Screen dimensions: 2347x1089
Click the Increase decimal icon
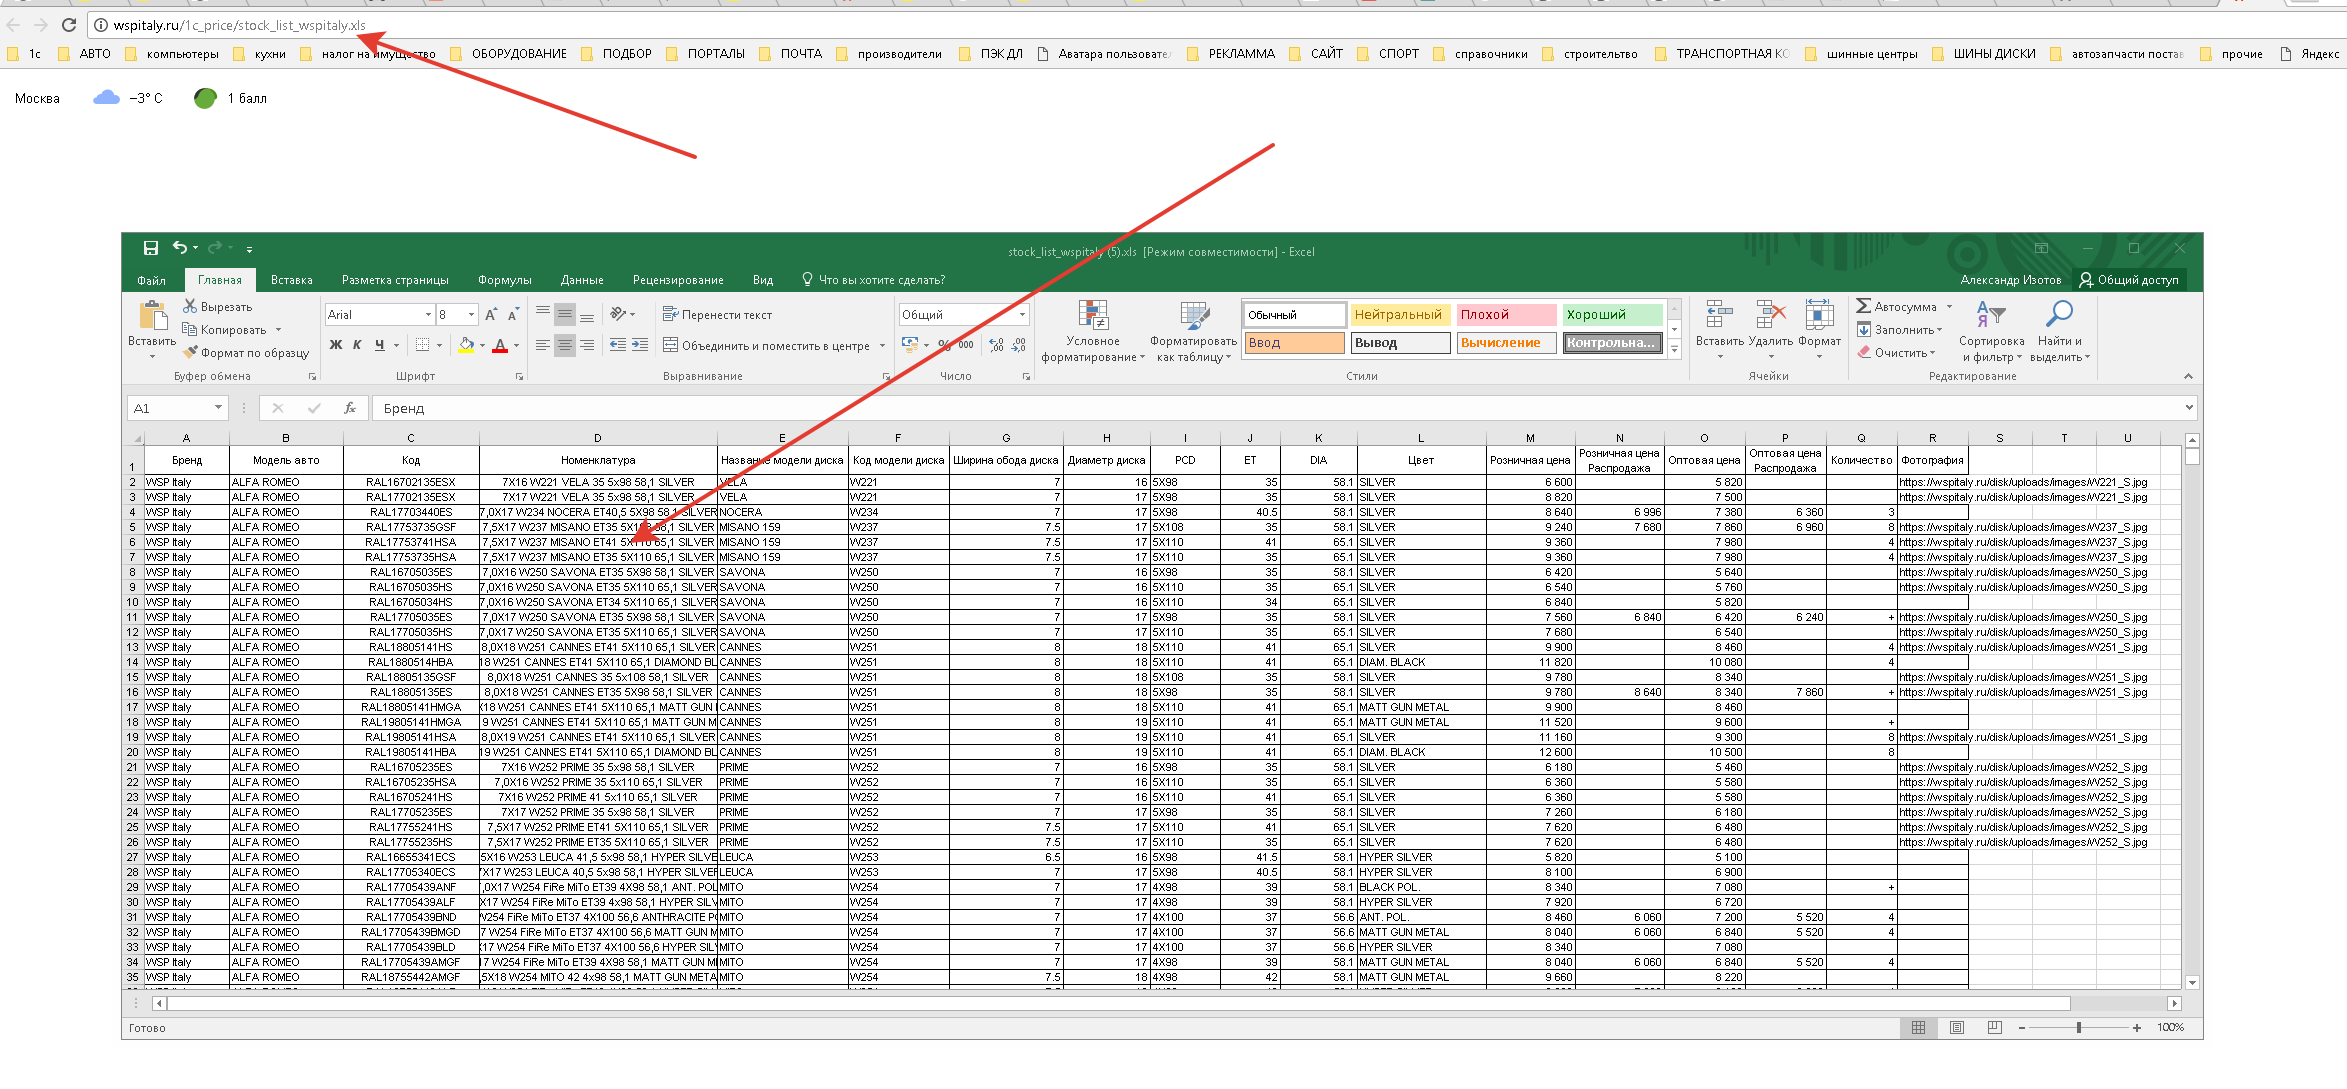click(x=996, y=345)
